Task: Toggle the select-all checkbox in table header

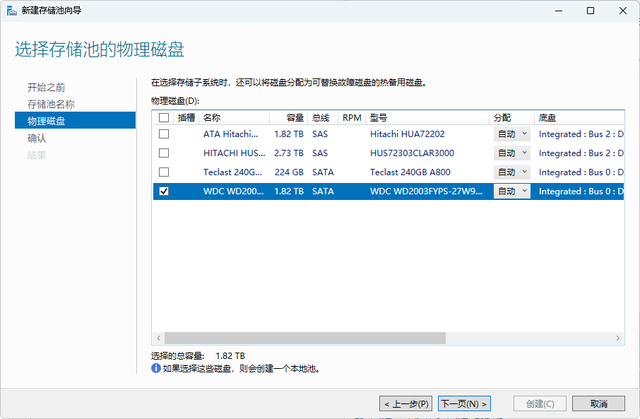Action: (x=164, y=118)
